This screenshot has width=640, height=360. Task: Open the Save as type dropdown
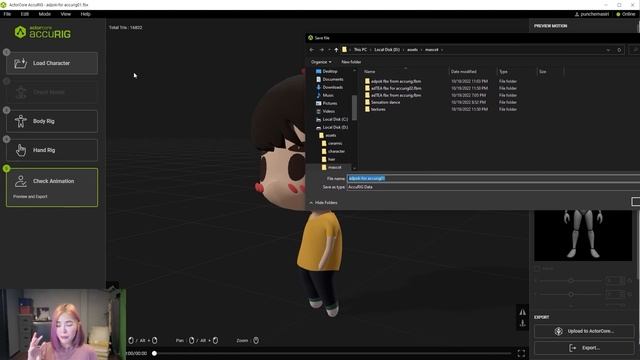493,187
